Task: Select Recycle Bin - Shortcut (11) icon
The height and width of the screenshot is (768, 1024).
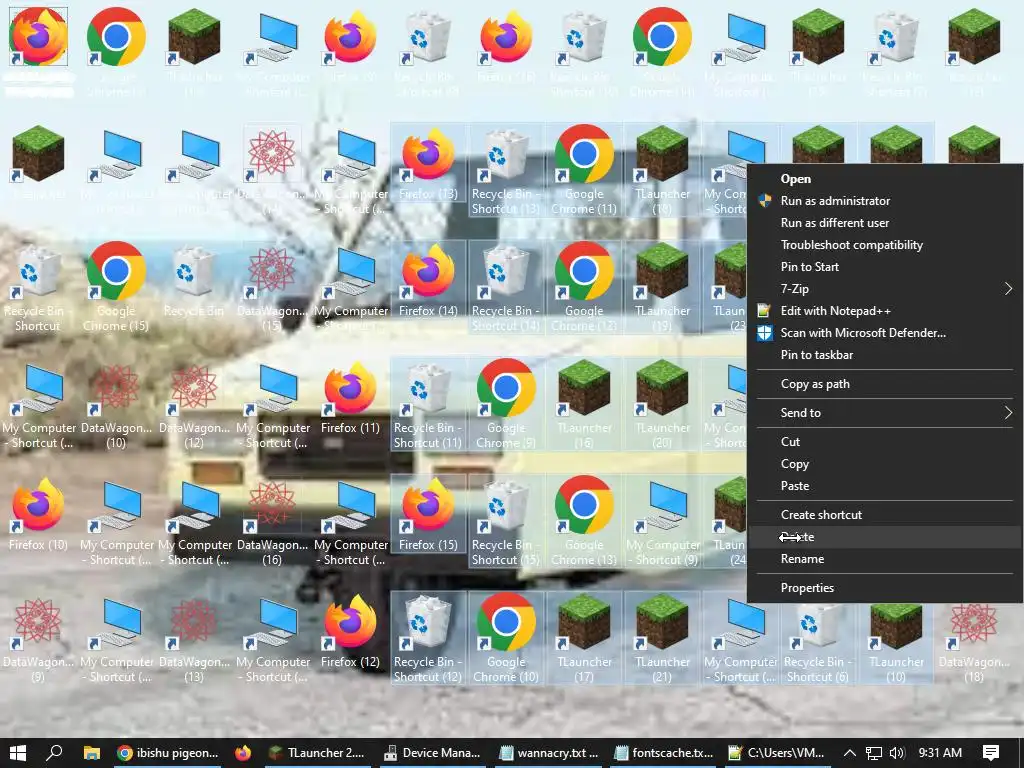Action: [x=428, y=402]
